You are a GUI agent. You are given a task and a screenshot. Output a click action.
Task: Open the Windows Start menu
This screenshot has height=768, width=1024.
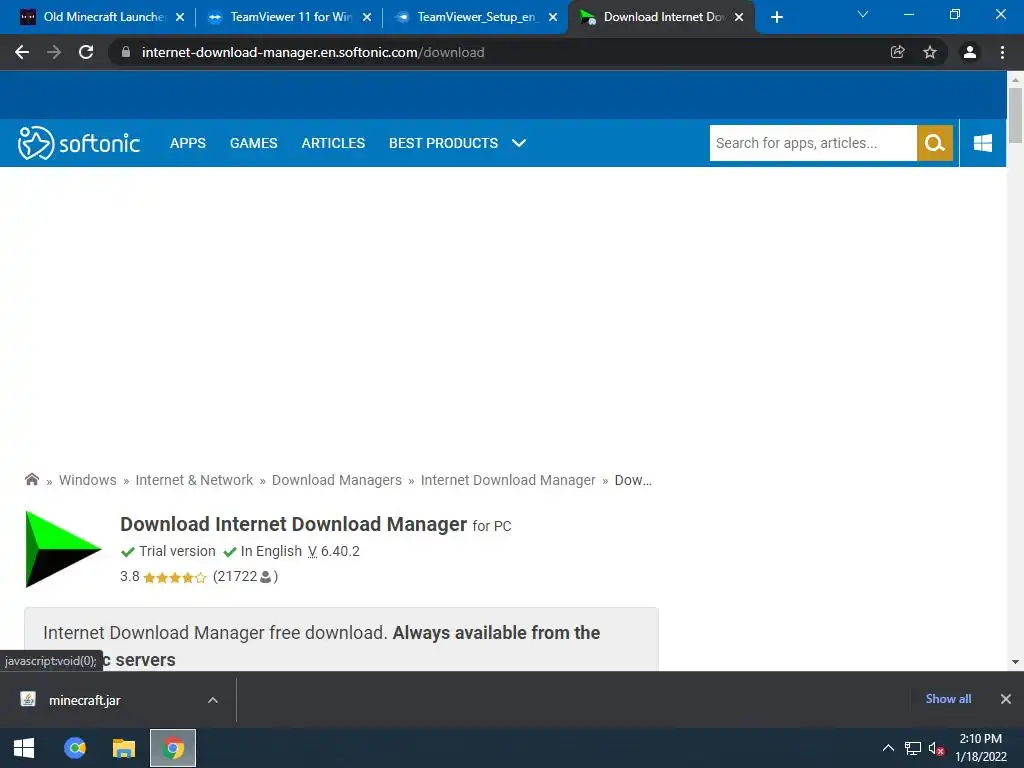point(24,748)
